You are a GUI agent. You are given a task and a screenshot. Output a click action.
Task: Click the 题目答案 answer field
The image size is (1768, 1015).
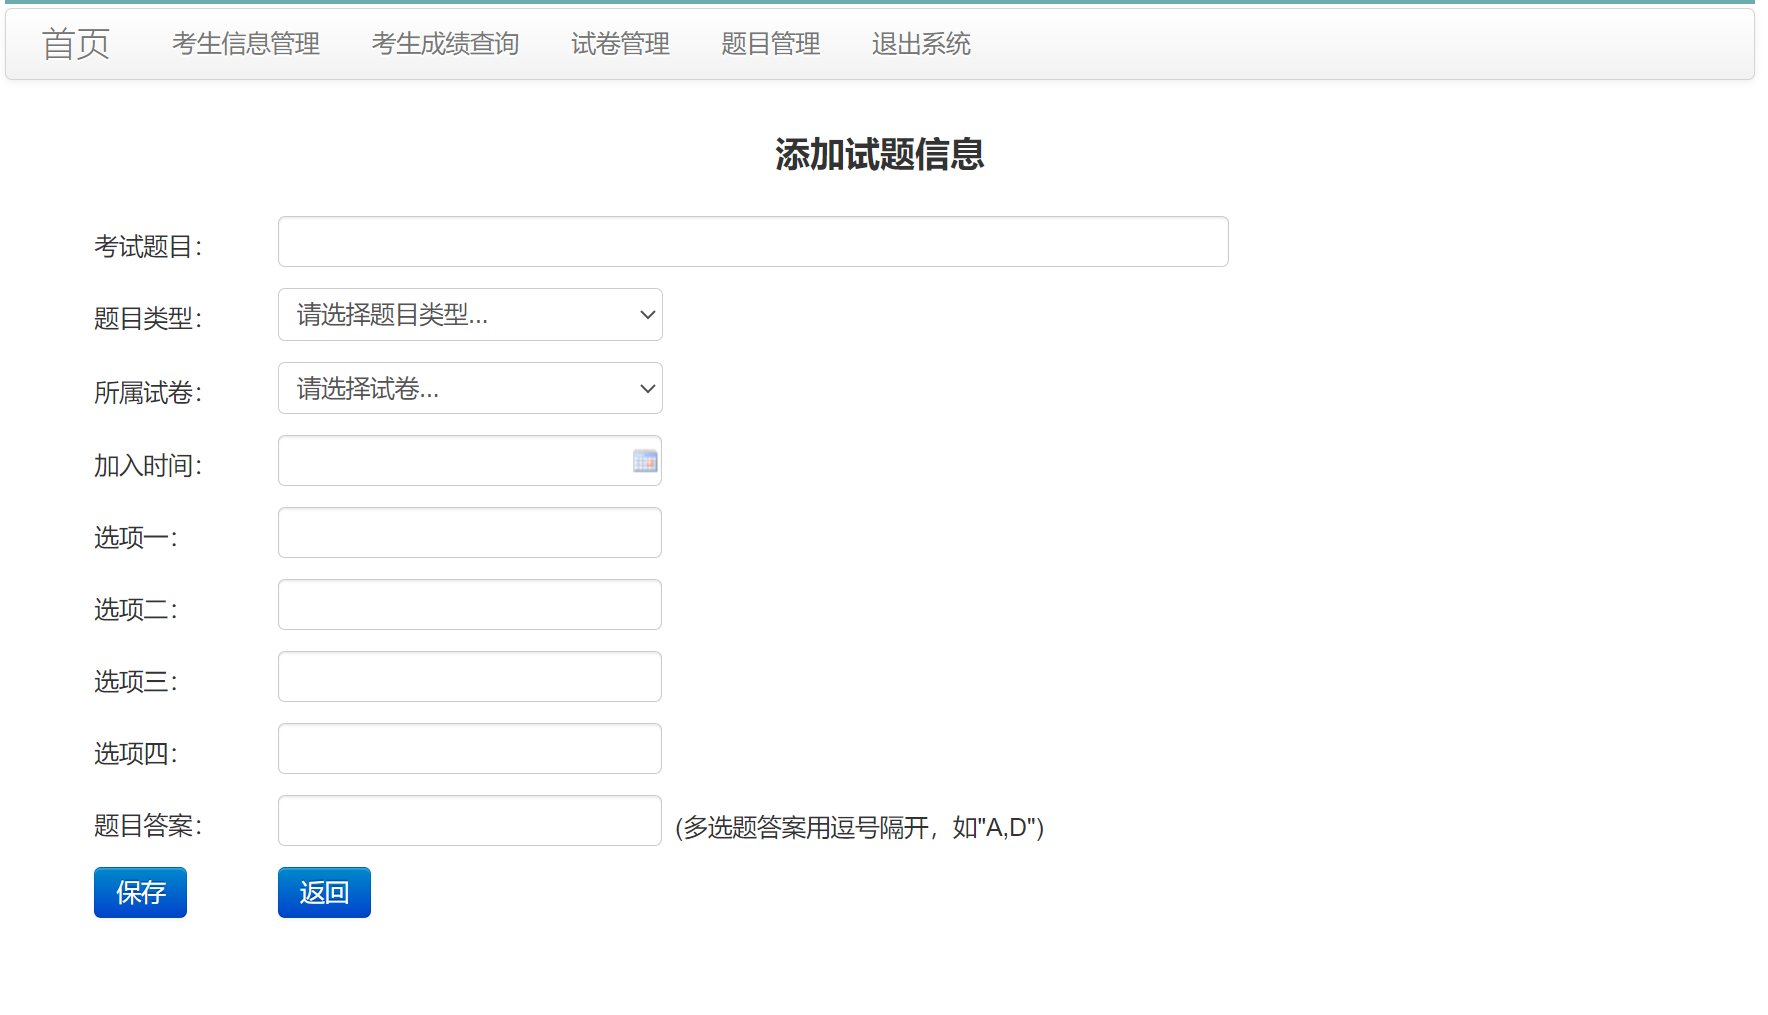[470, 821]
